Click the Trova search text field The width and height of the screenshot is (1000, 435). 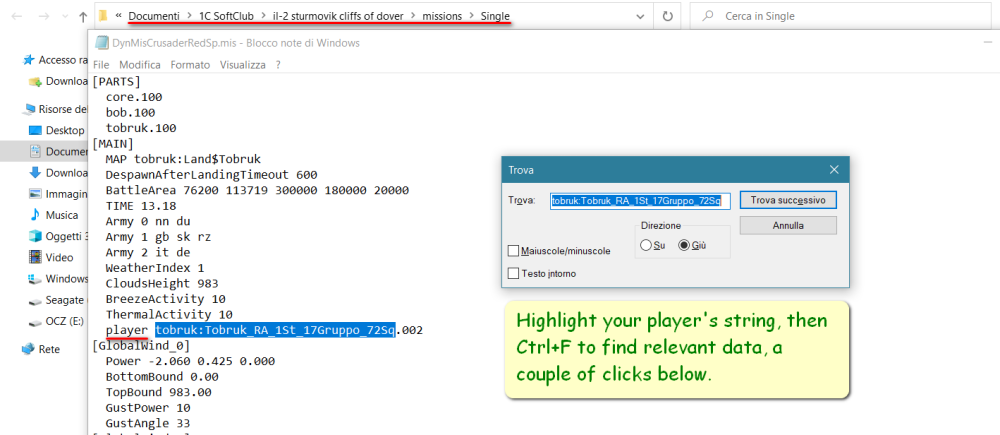pos(640,200)
